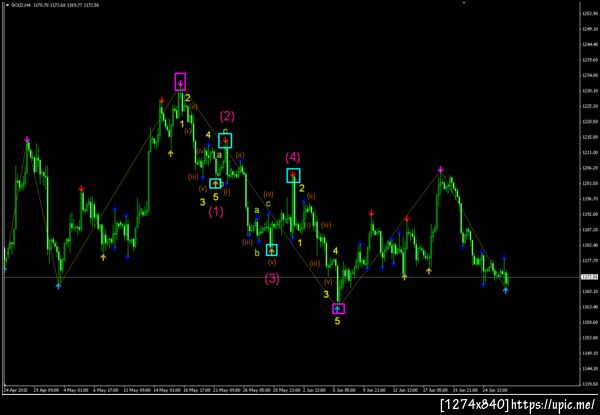Select the magenta box at the highest peak

point(180,82)
